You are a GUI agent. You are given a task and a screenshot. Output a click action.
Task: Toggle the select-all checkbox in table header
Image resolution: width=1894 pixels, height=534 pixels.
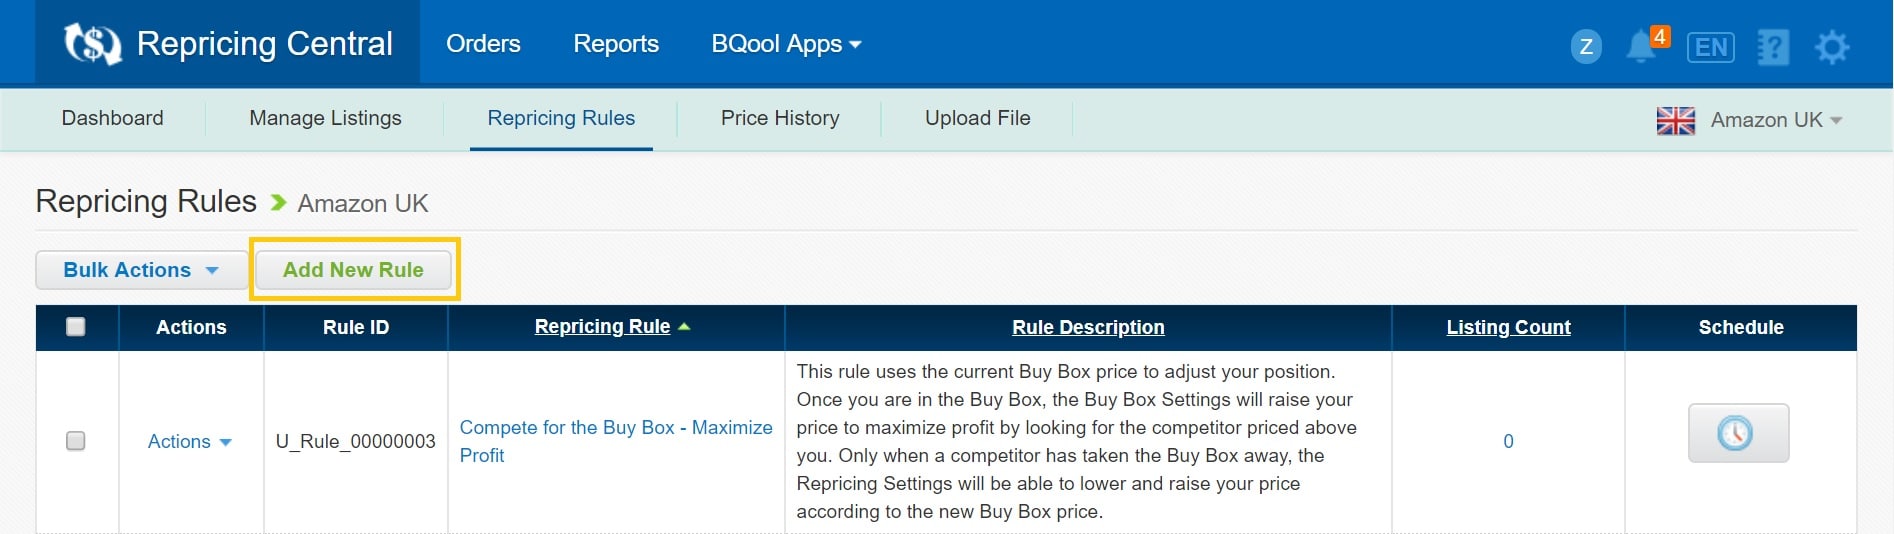[76, 327]
